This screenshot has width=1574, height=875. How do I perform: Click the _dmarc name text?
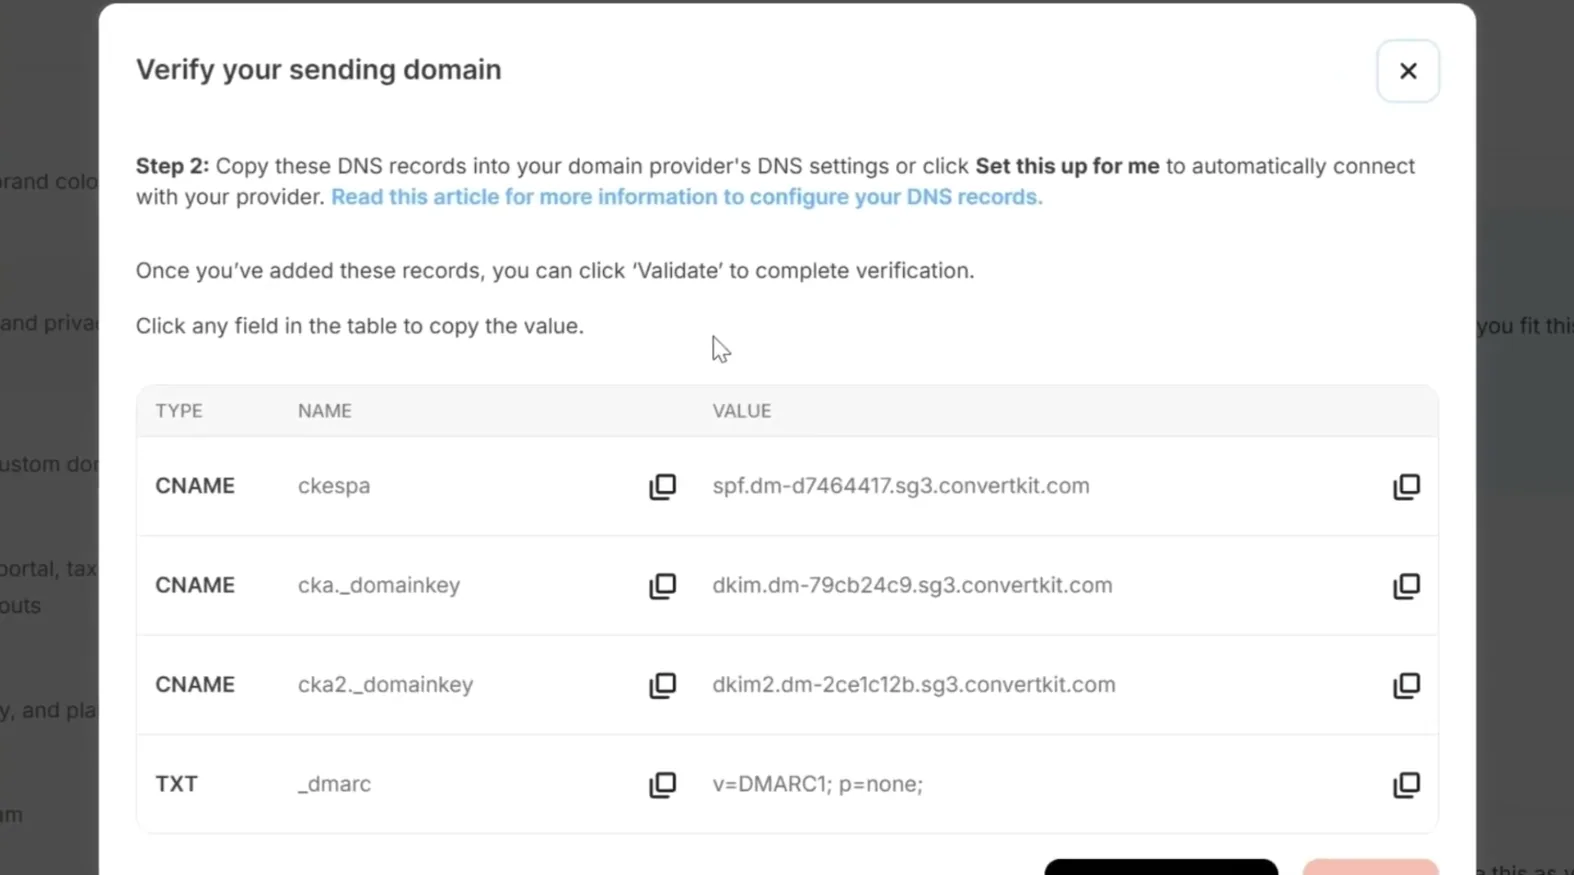[x=334, y=784]
